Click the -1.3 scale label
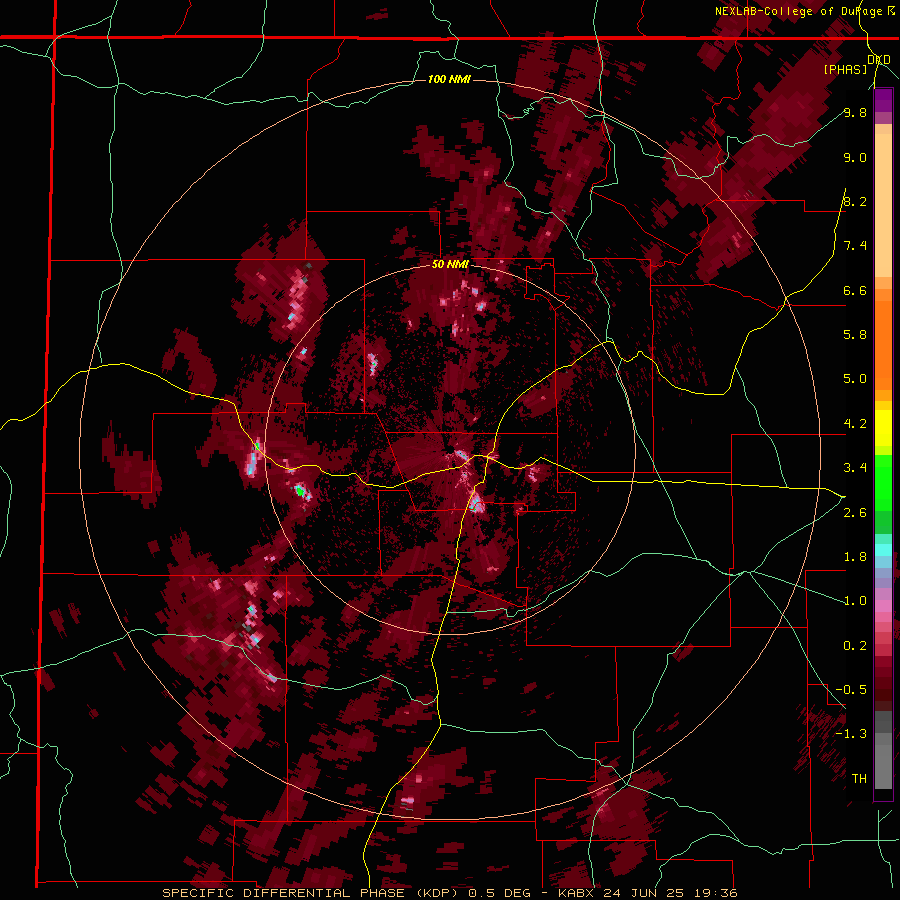This screenshot has width=900, height=900. pyautogui.click(x=851, y=734)
